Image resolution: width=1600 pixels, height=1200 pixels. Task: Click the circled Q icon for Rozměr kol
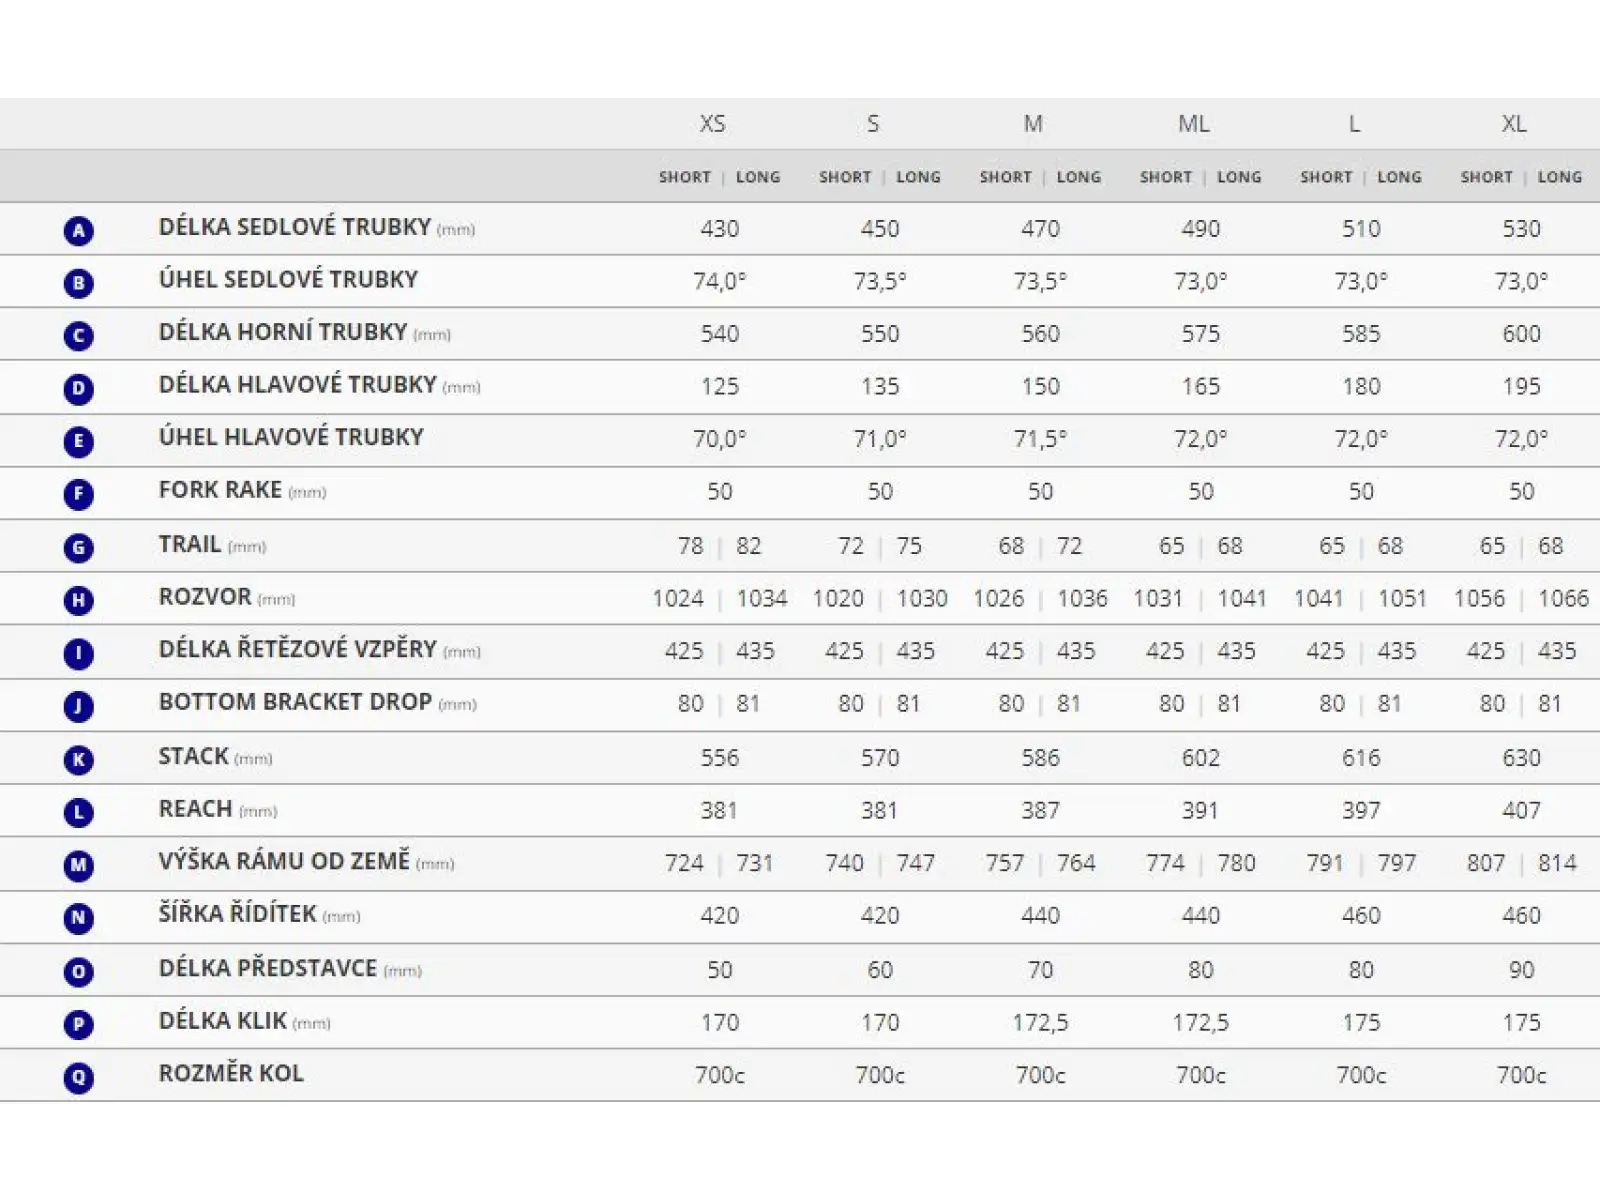coord(78,1077)
